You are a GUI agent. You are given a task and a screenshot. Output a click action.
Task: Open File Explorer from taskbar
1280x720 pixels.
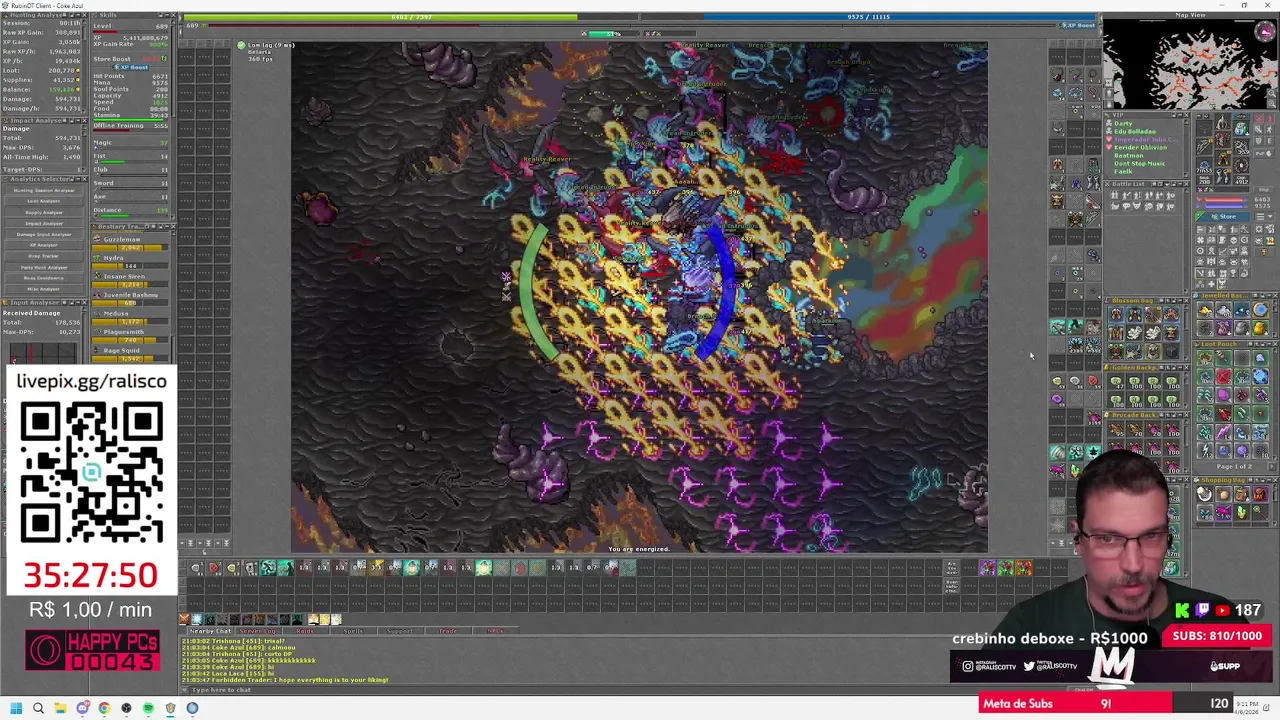point(60,708)
